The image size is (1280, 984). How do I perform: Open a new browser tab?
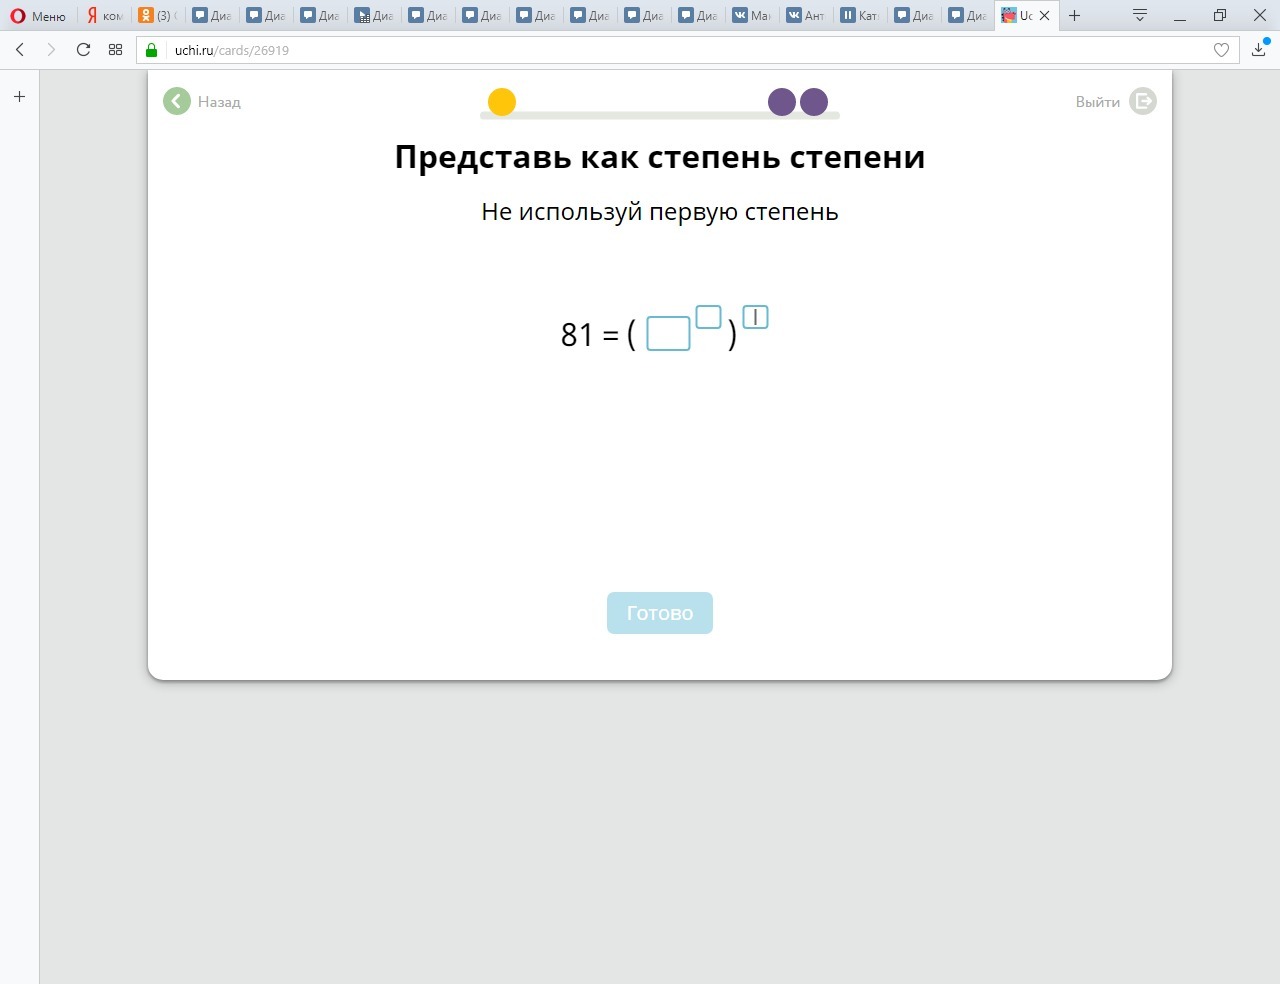1075,16
